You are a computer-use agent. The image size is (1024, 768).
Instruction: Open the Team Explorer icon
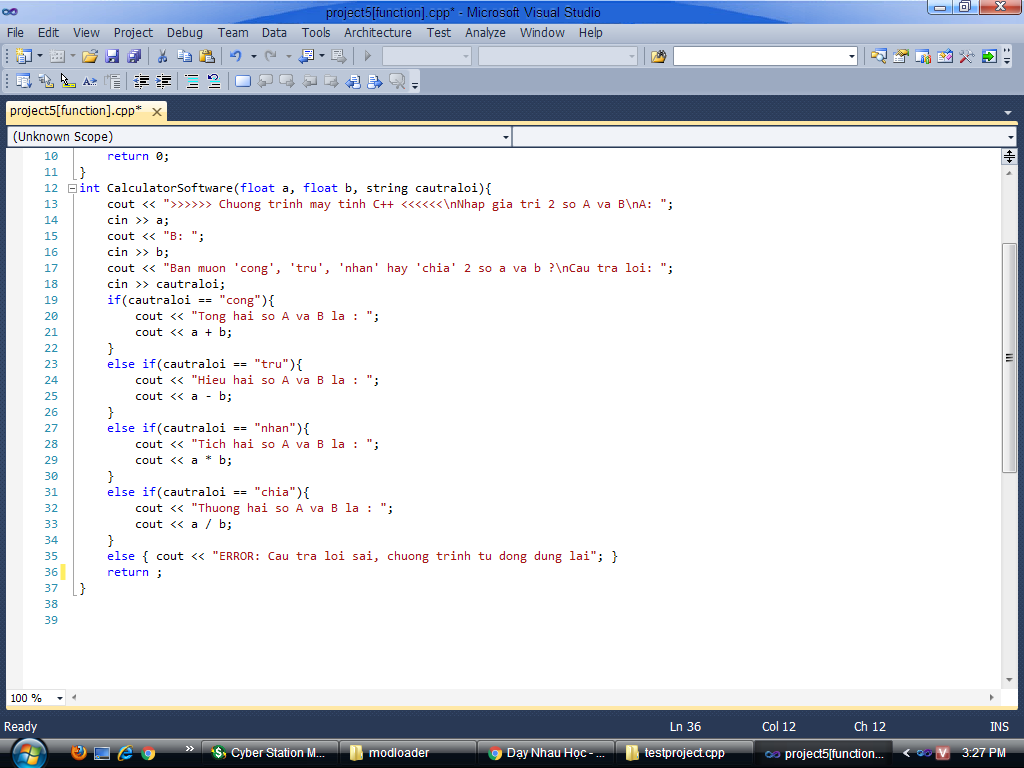point(923,57)
